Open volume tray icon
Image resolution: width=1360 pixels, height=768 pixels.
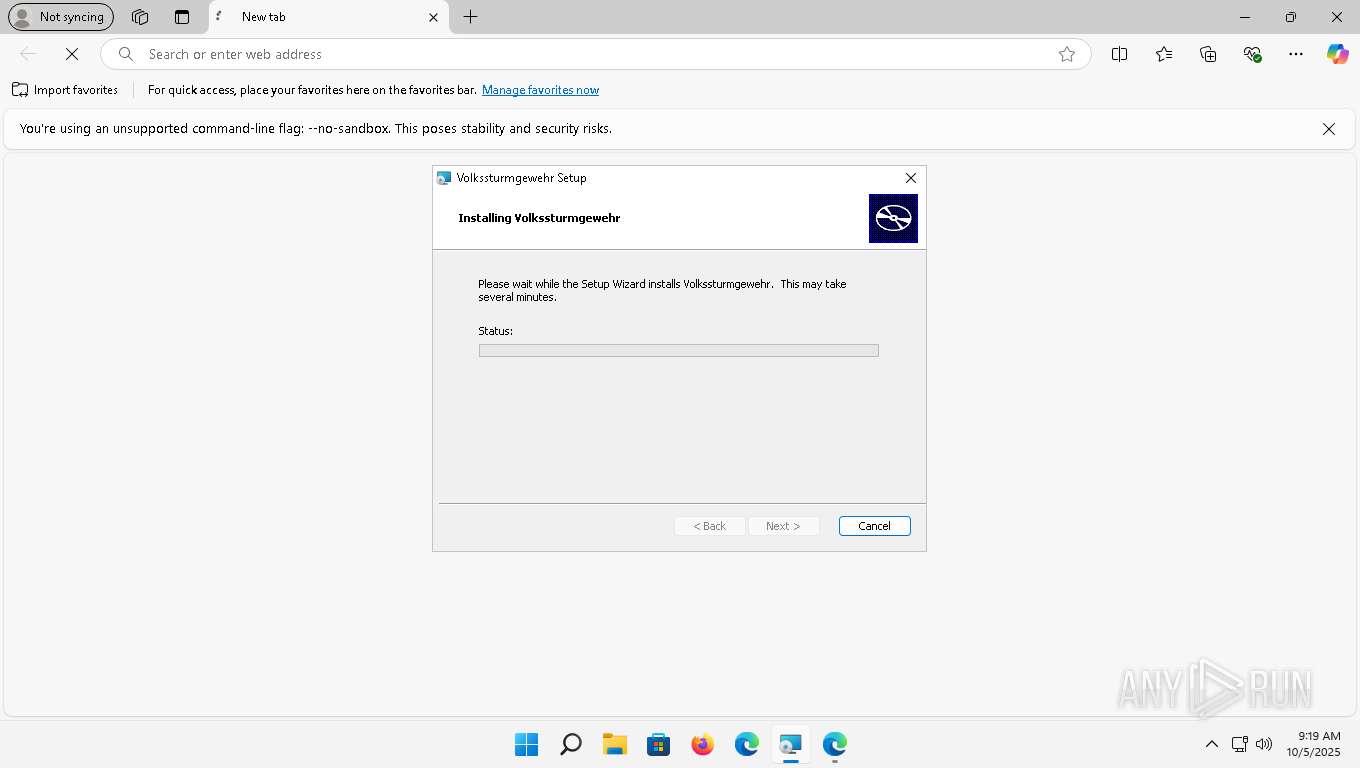click(1263, 744)
